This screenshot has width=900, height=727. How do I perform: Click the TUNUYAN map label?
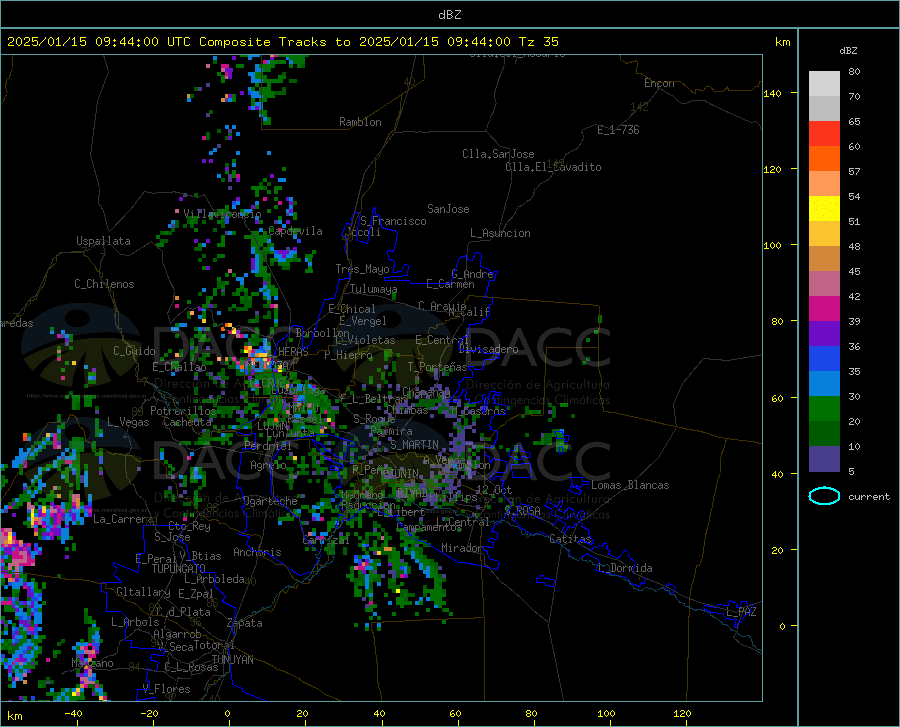click(232, 660)
